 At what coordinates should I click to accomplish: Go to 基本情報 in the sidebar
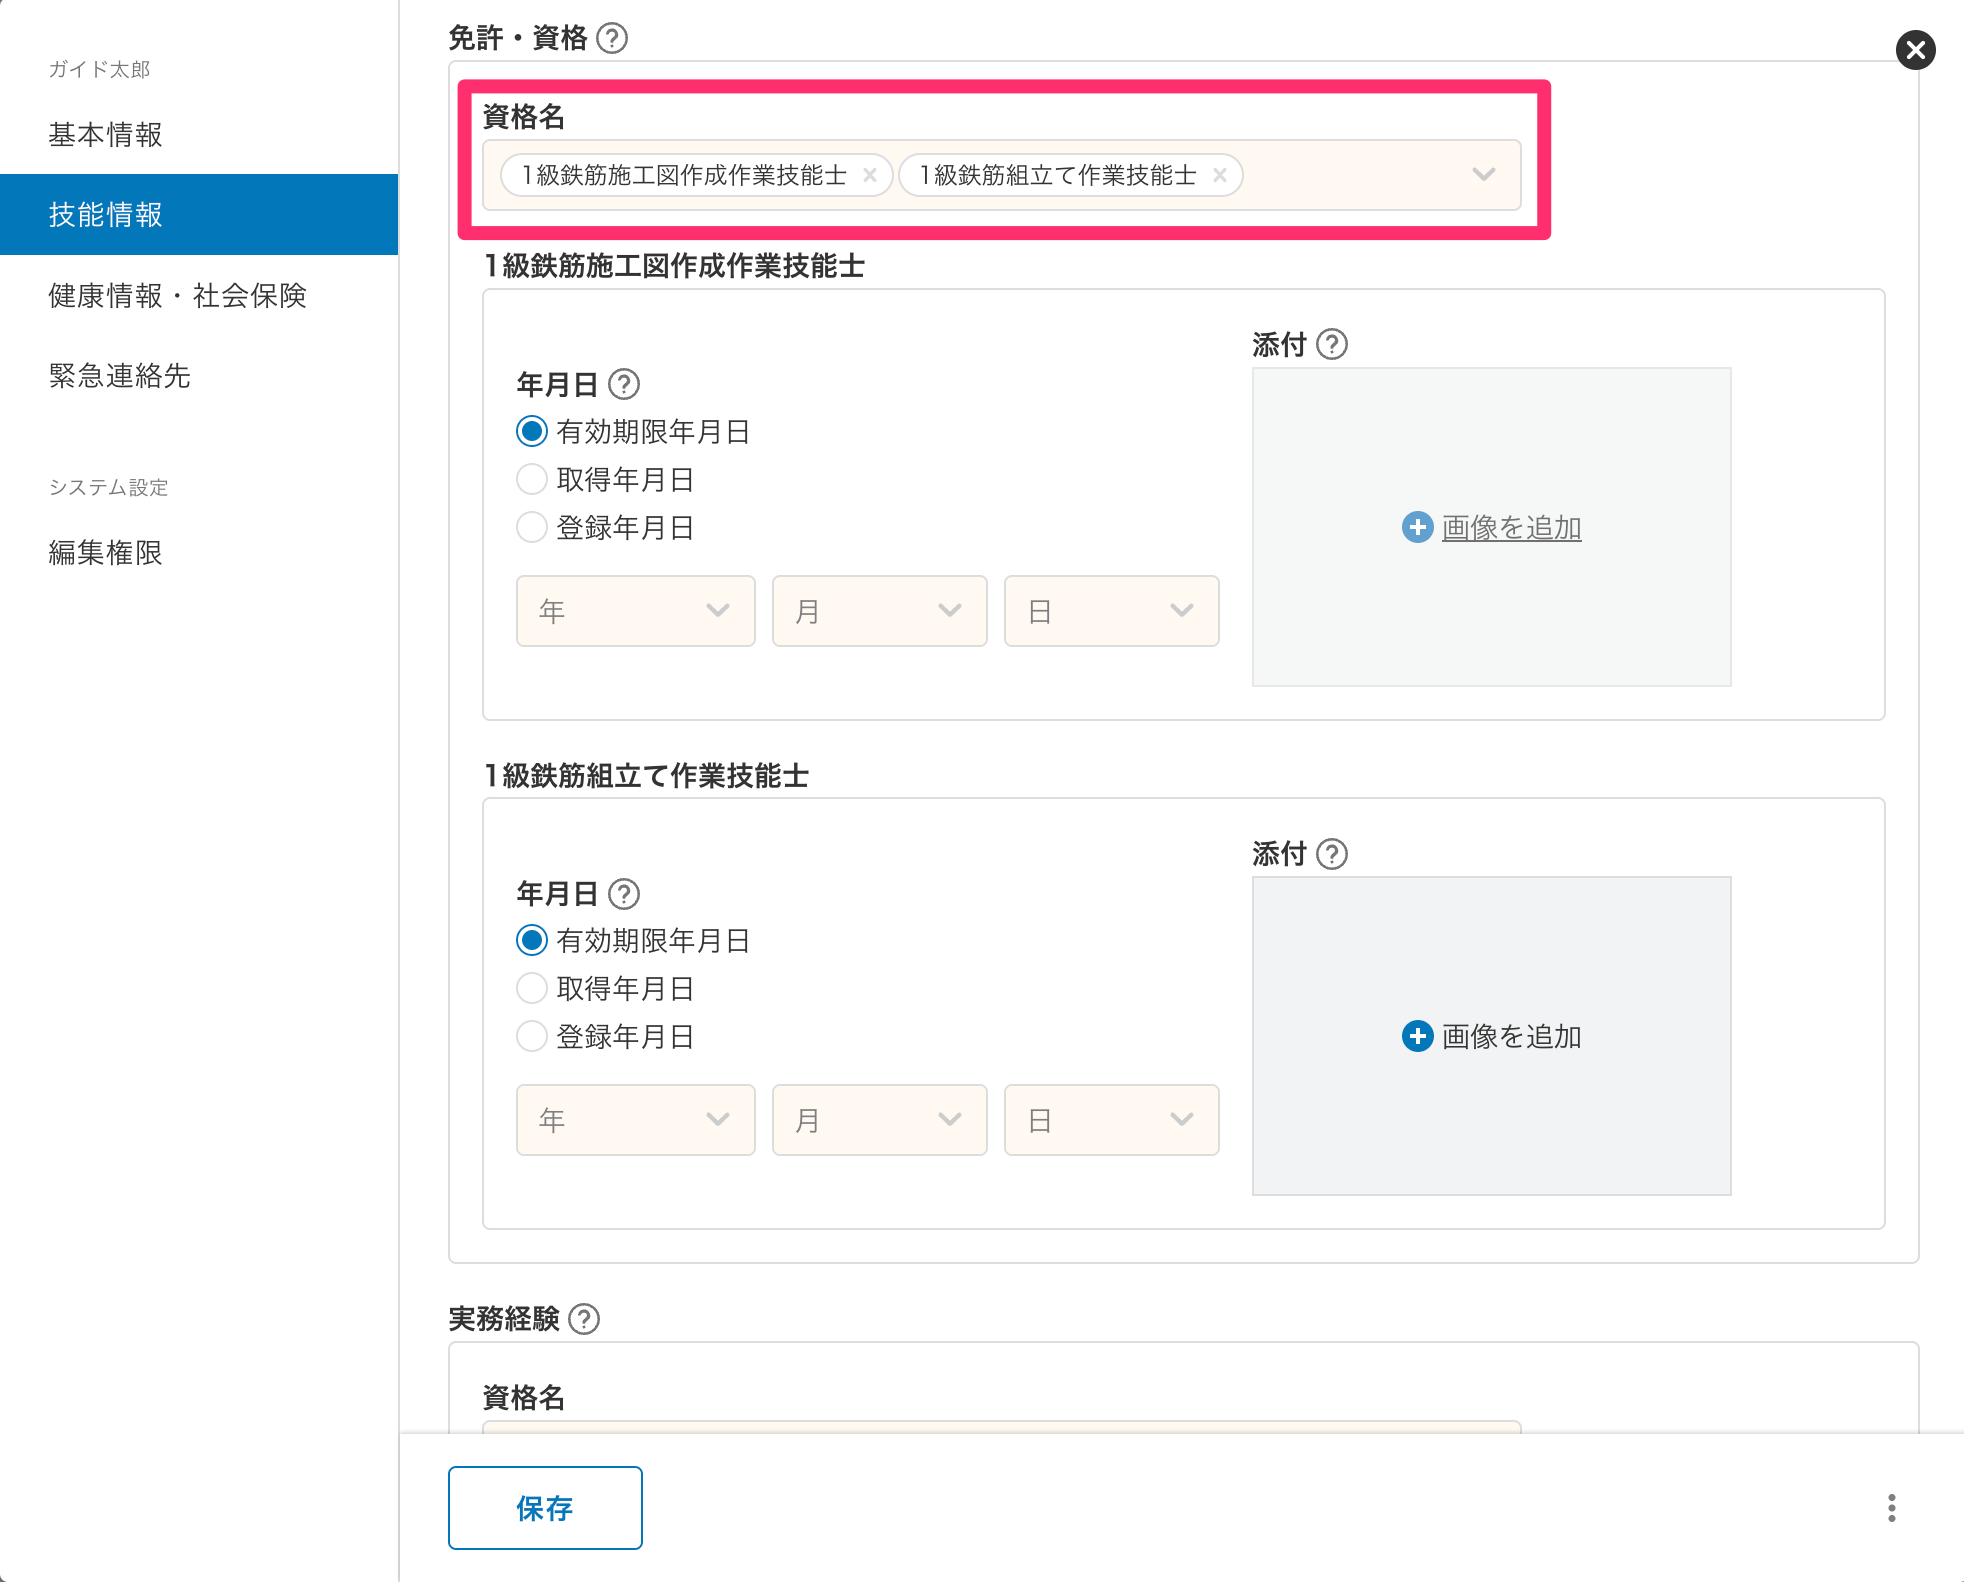(x=105, y=134)
